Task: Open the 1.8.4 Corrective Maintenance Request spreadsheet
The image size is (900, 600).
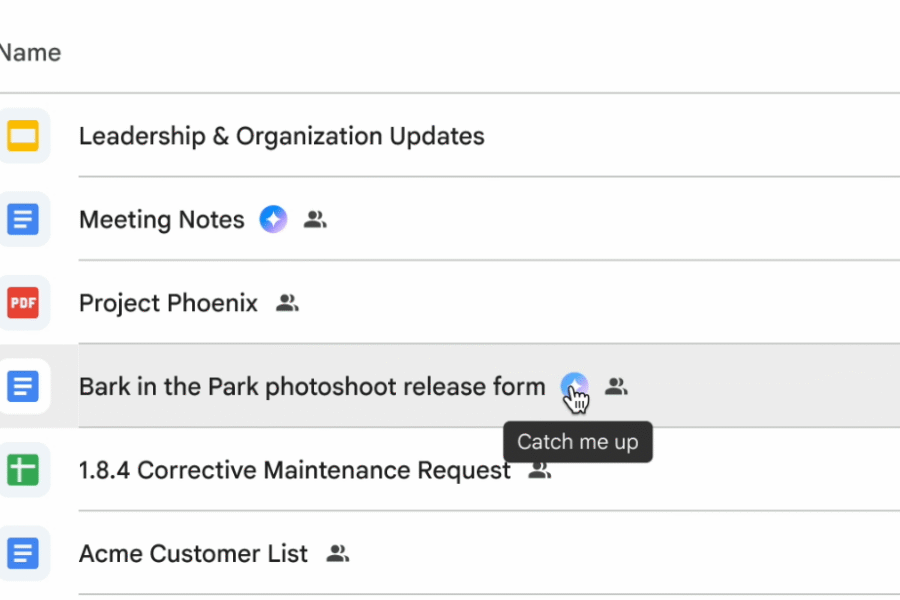Action: point(294,470)
